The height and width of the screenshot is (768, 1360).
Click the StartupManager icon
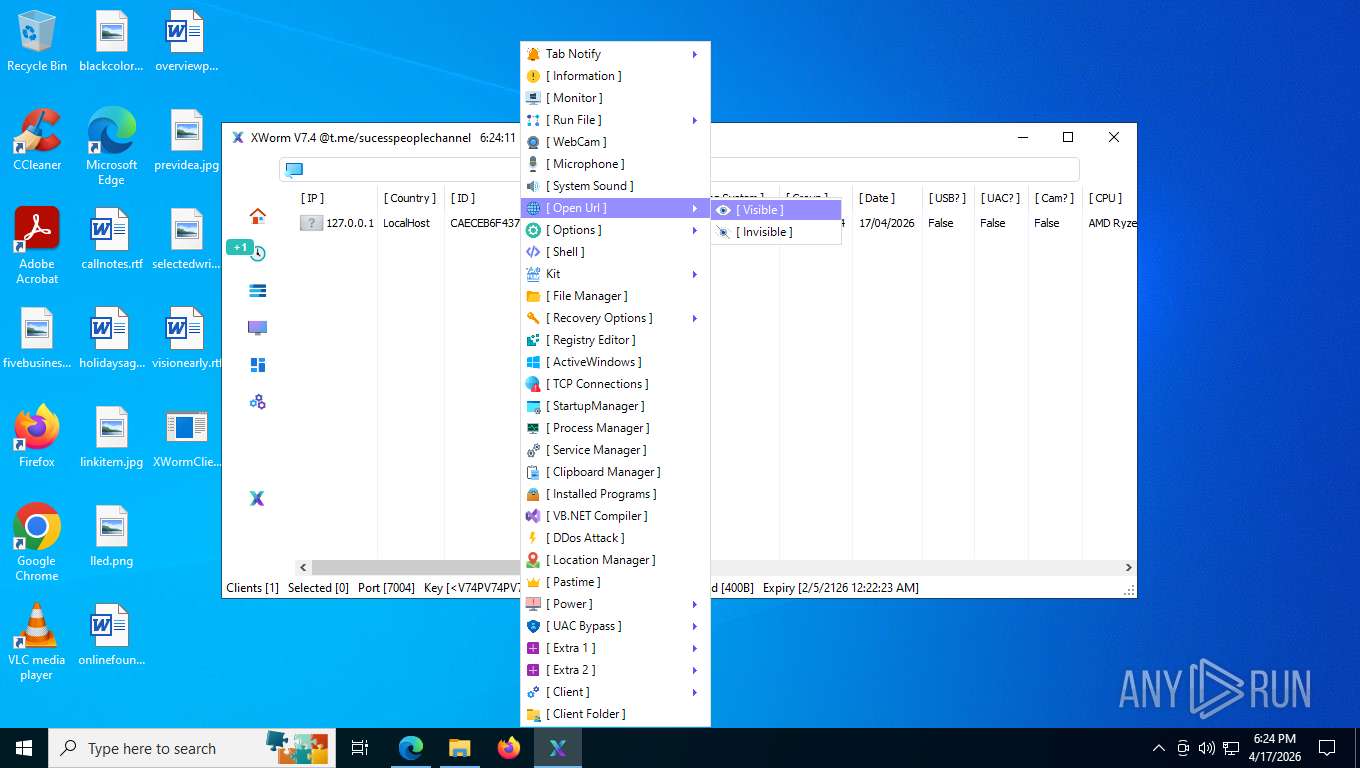click(533, 406)
